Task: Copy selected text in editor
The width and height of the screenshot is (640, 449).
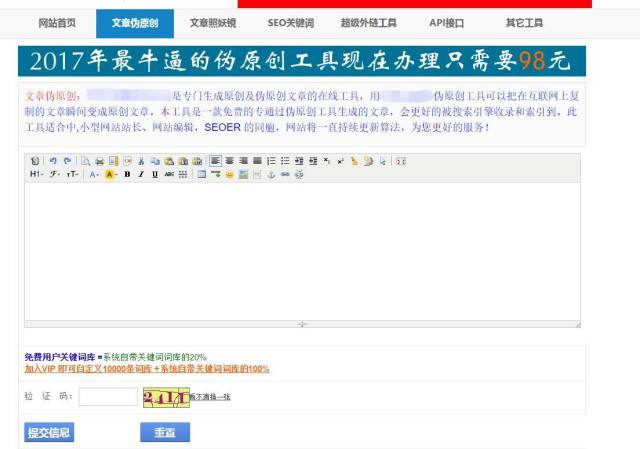Action: [x=155, y=161]
